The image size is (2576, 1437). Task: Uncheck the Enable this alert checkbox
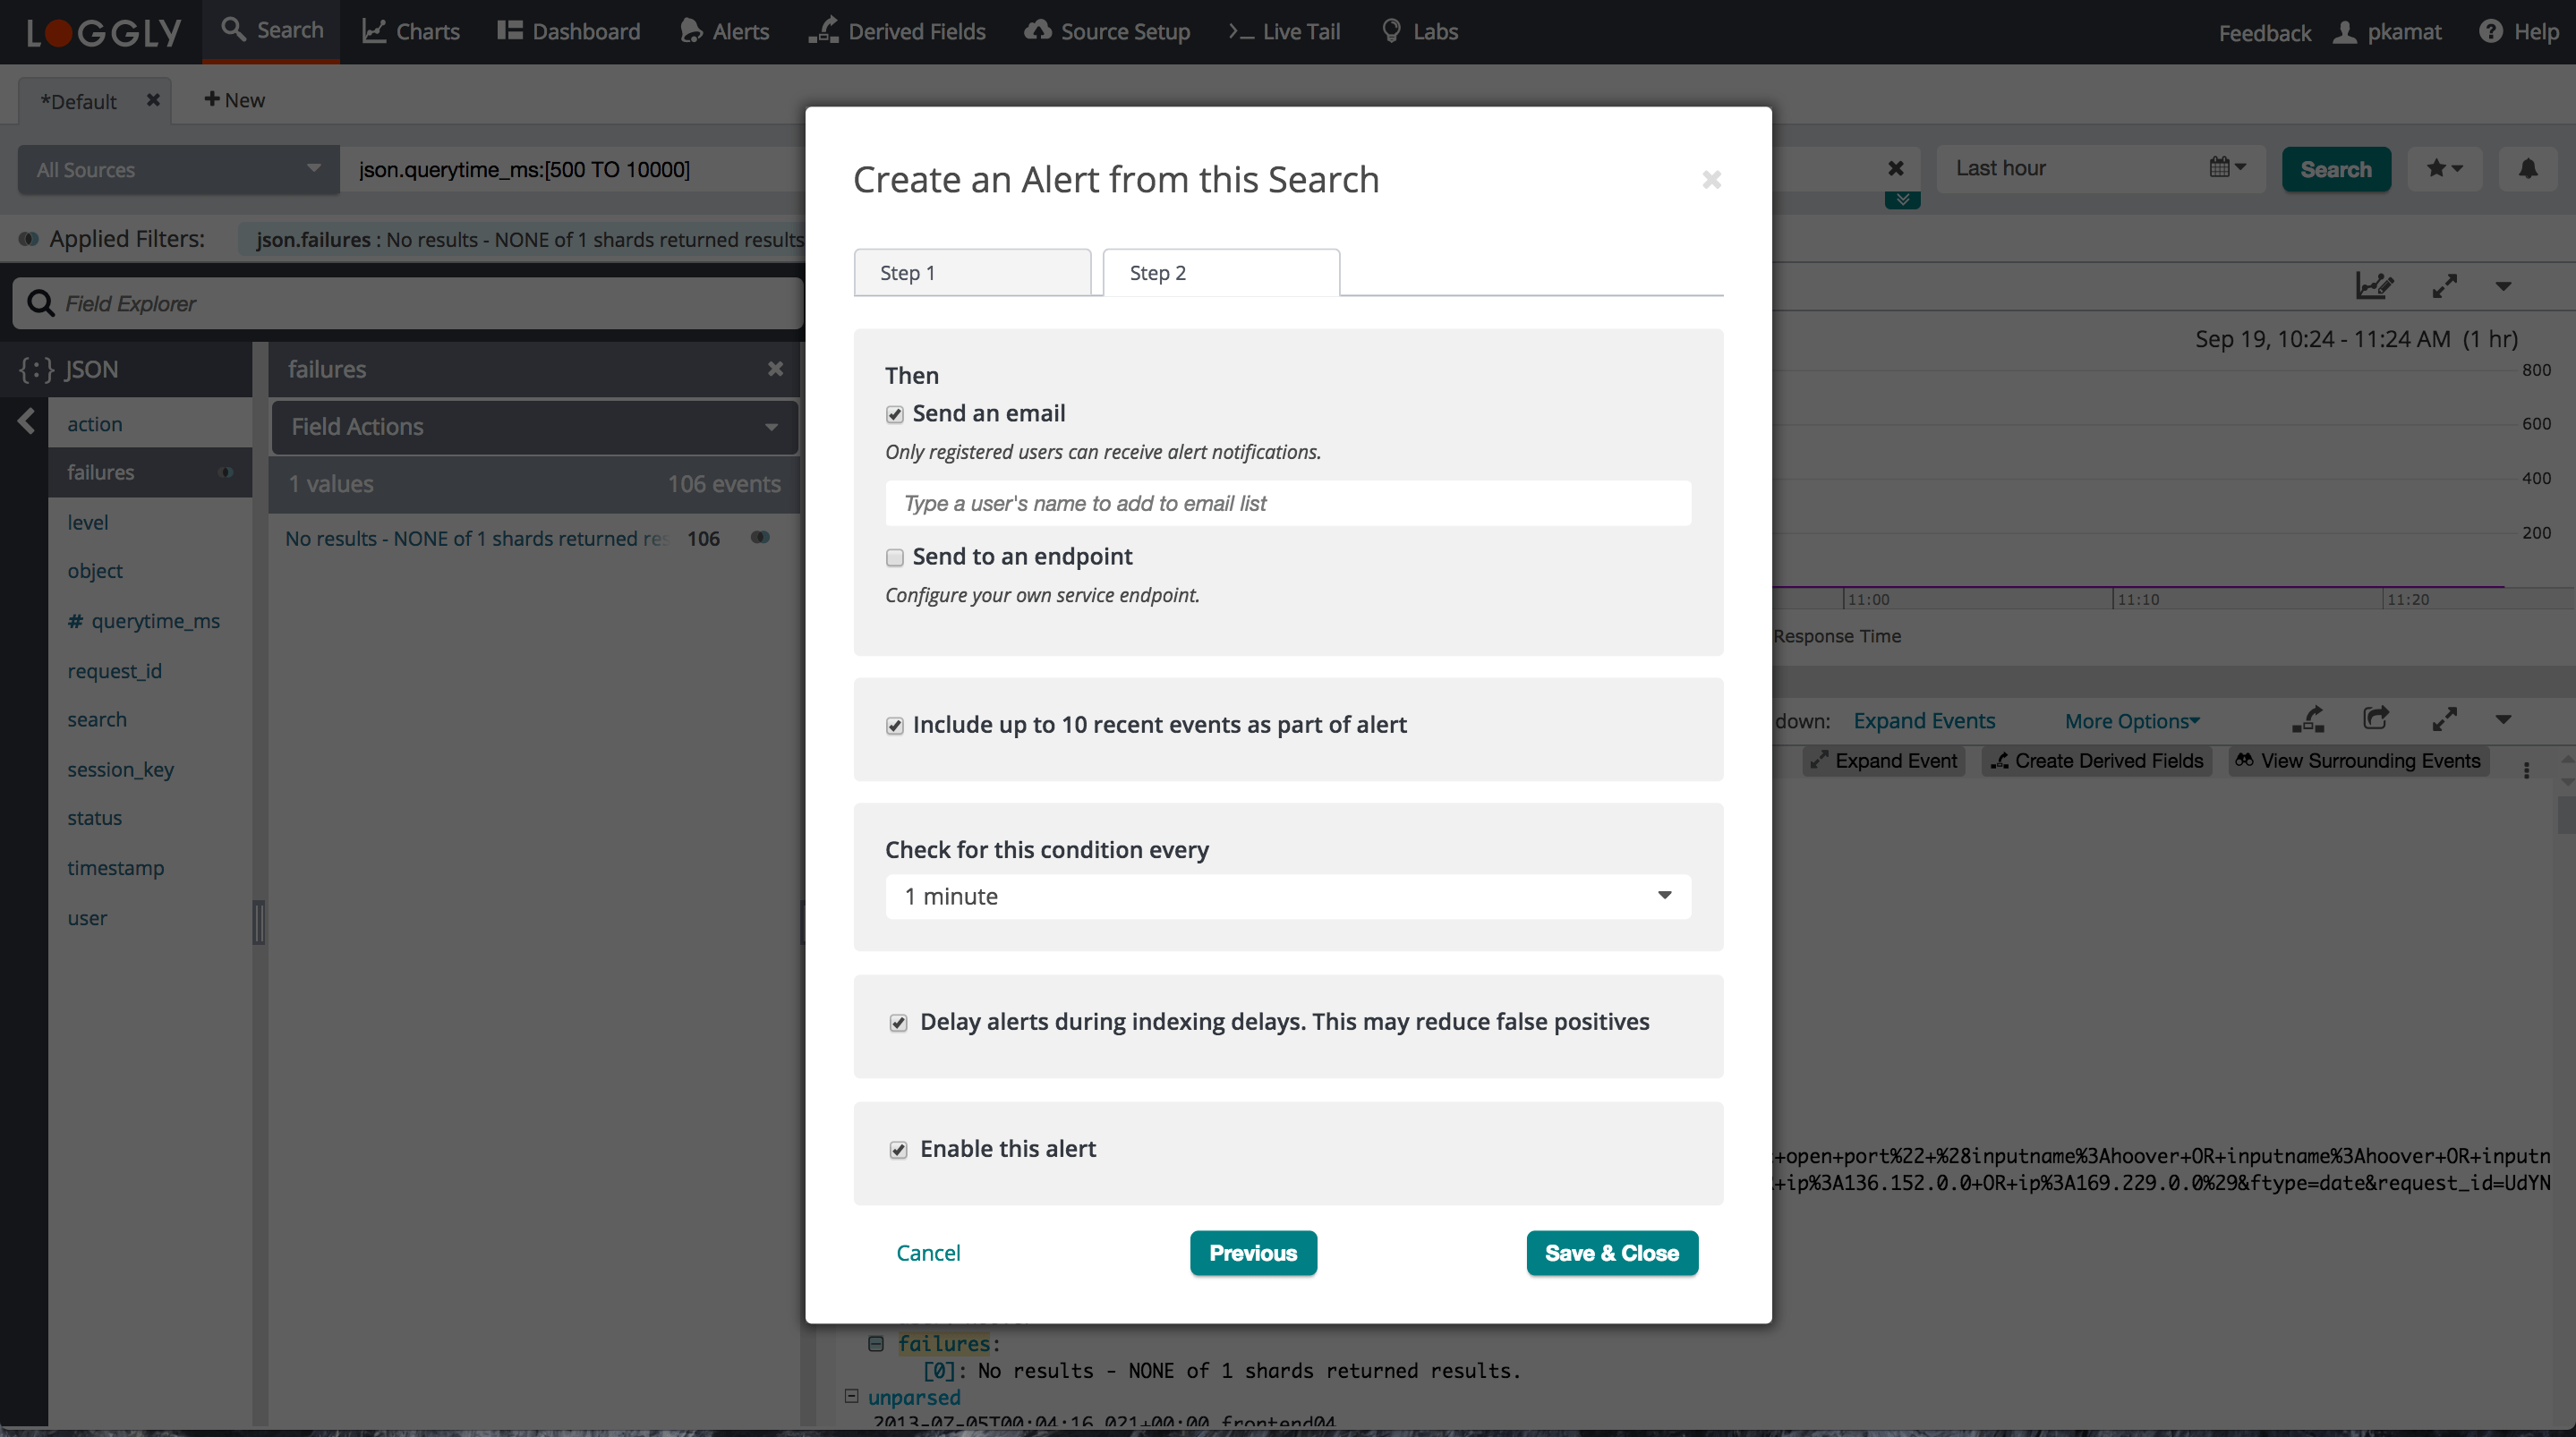pyautogui.click(x=898, y=1150)
